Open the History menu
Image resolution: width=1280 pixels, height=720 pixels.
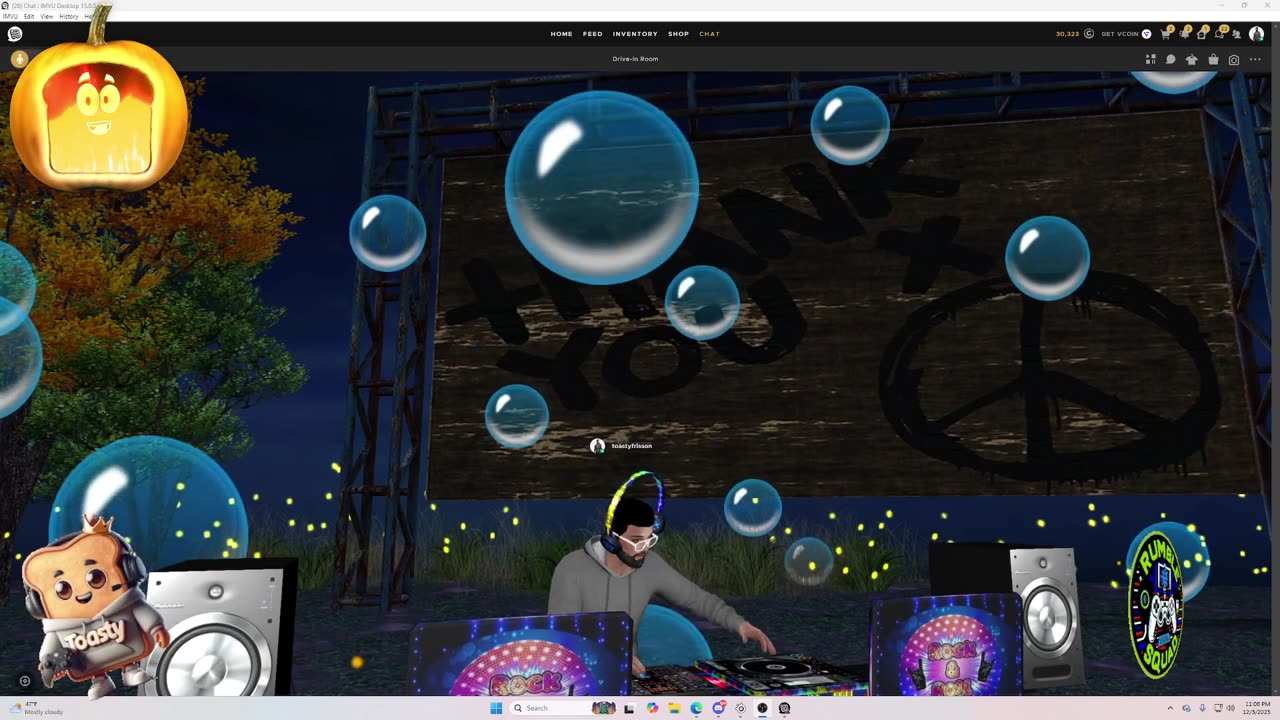(x=69, y=16)
